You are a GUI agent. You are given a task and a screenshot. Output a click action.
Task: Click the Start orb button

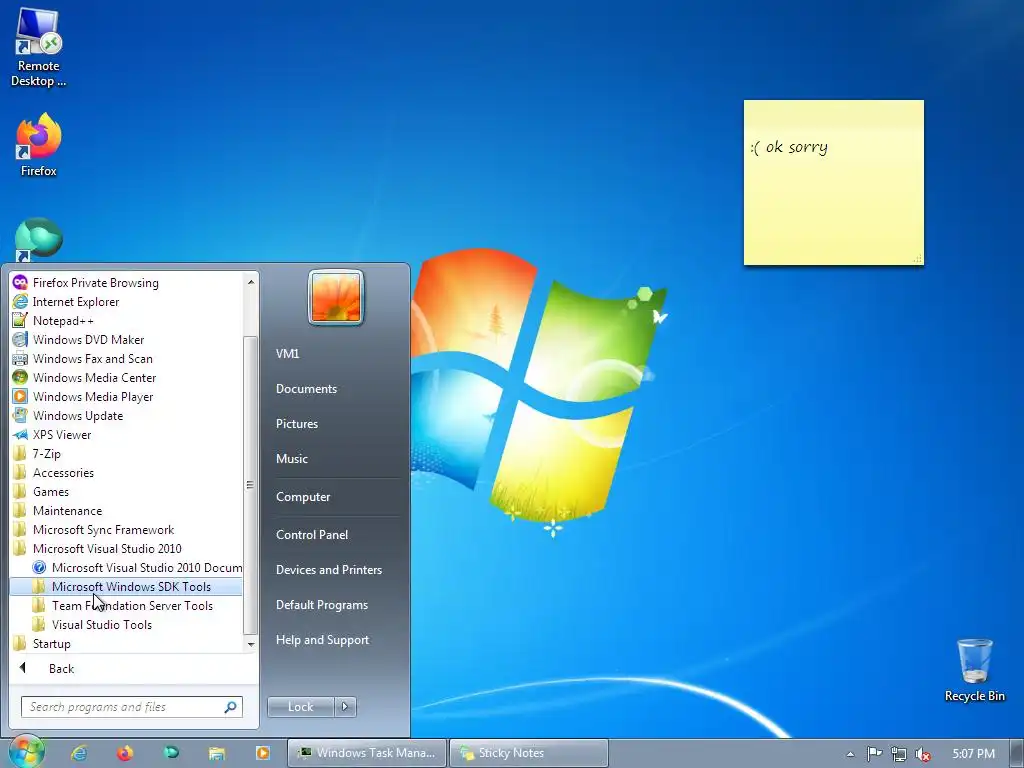coord(26,752)
